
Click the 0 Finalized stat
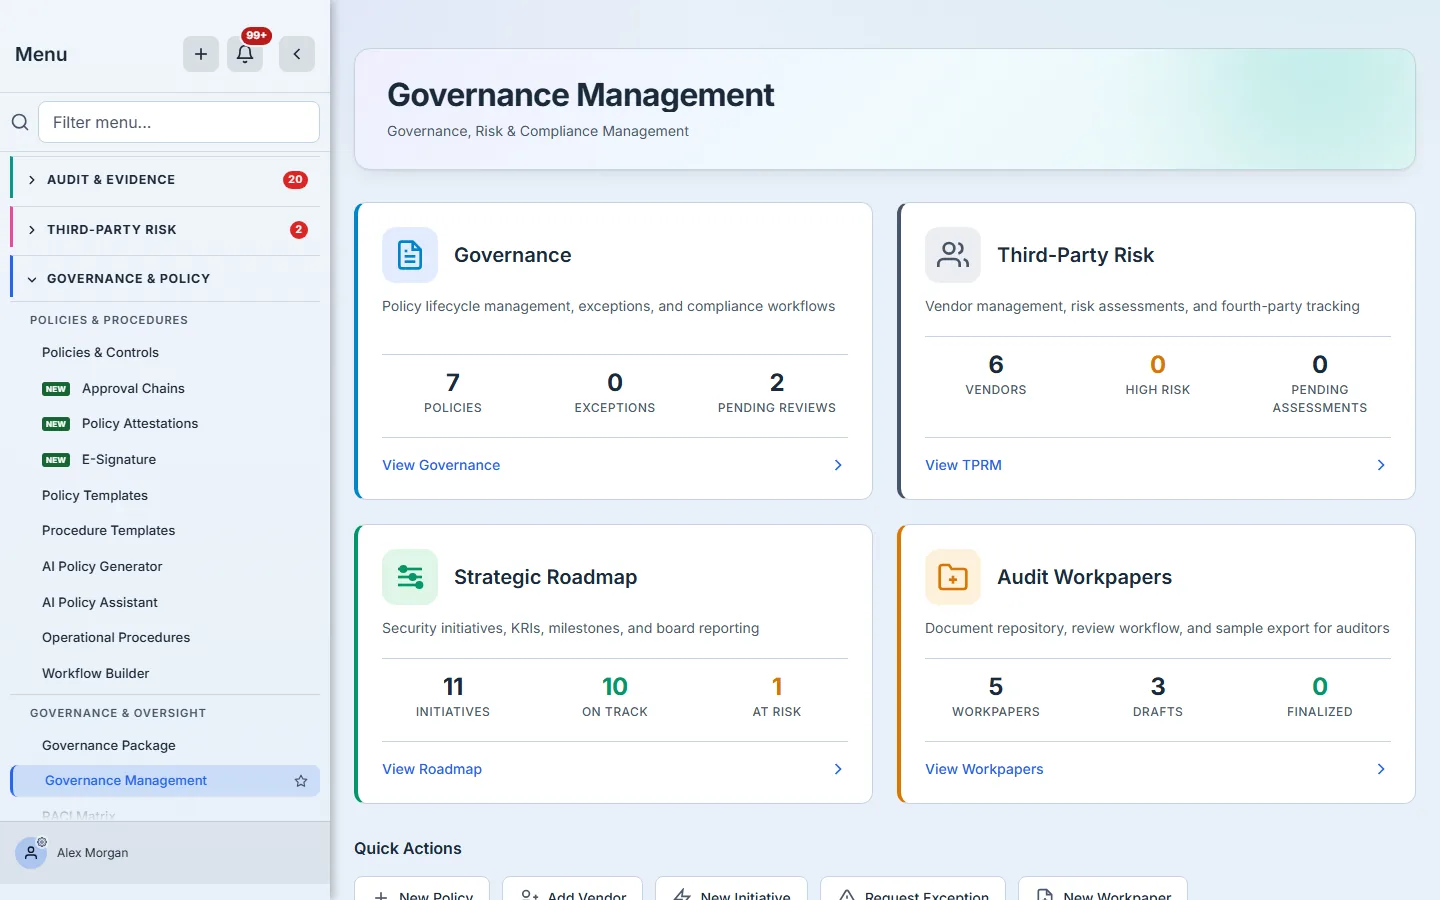click(1320, 696)
